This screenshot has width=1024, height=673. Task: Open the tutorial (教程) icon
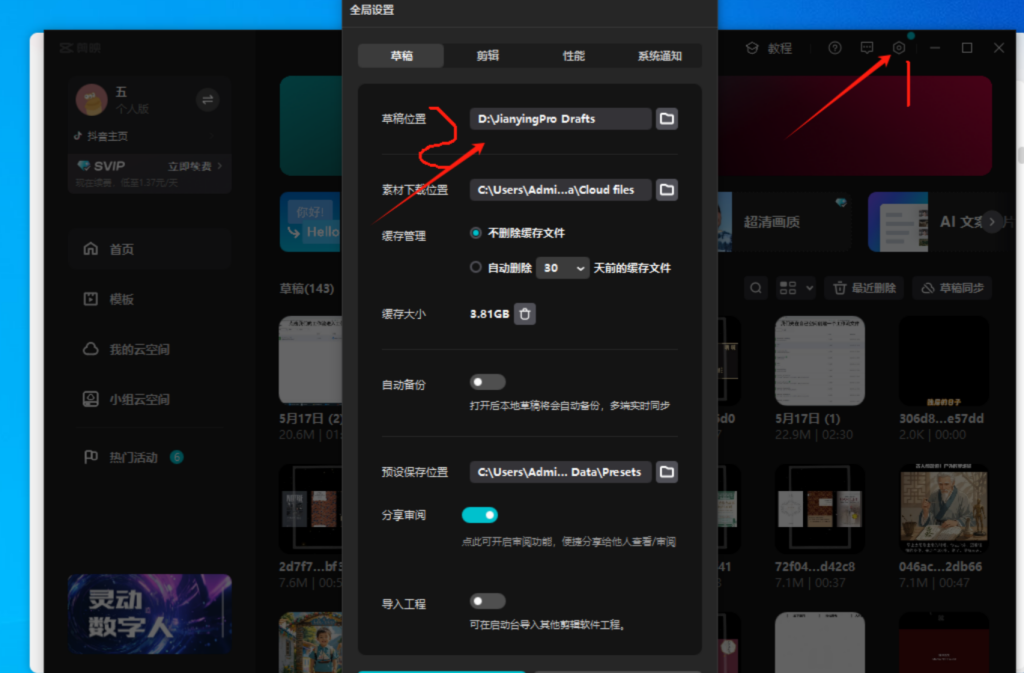click(752, 48)
